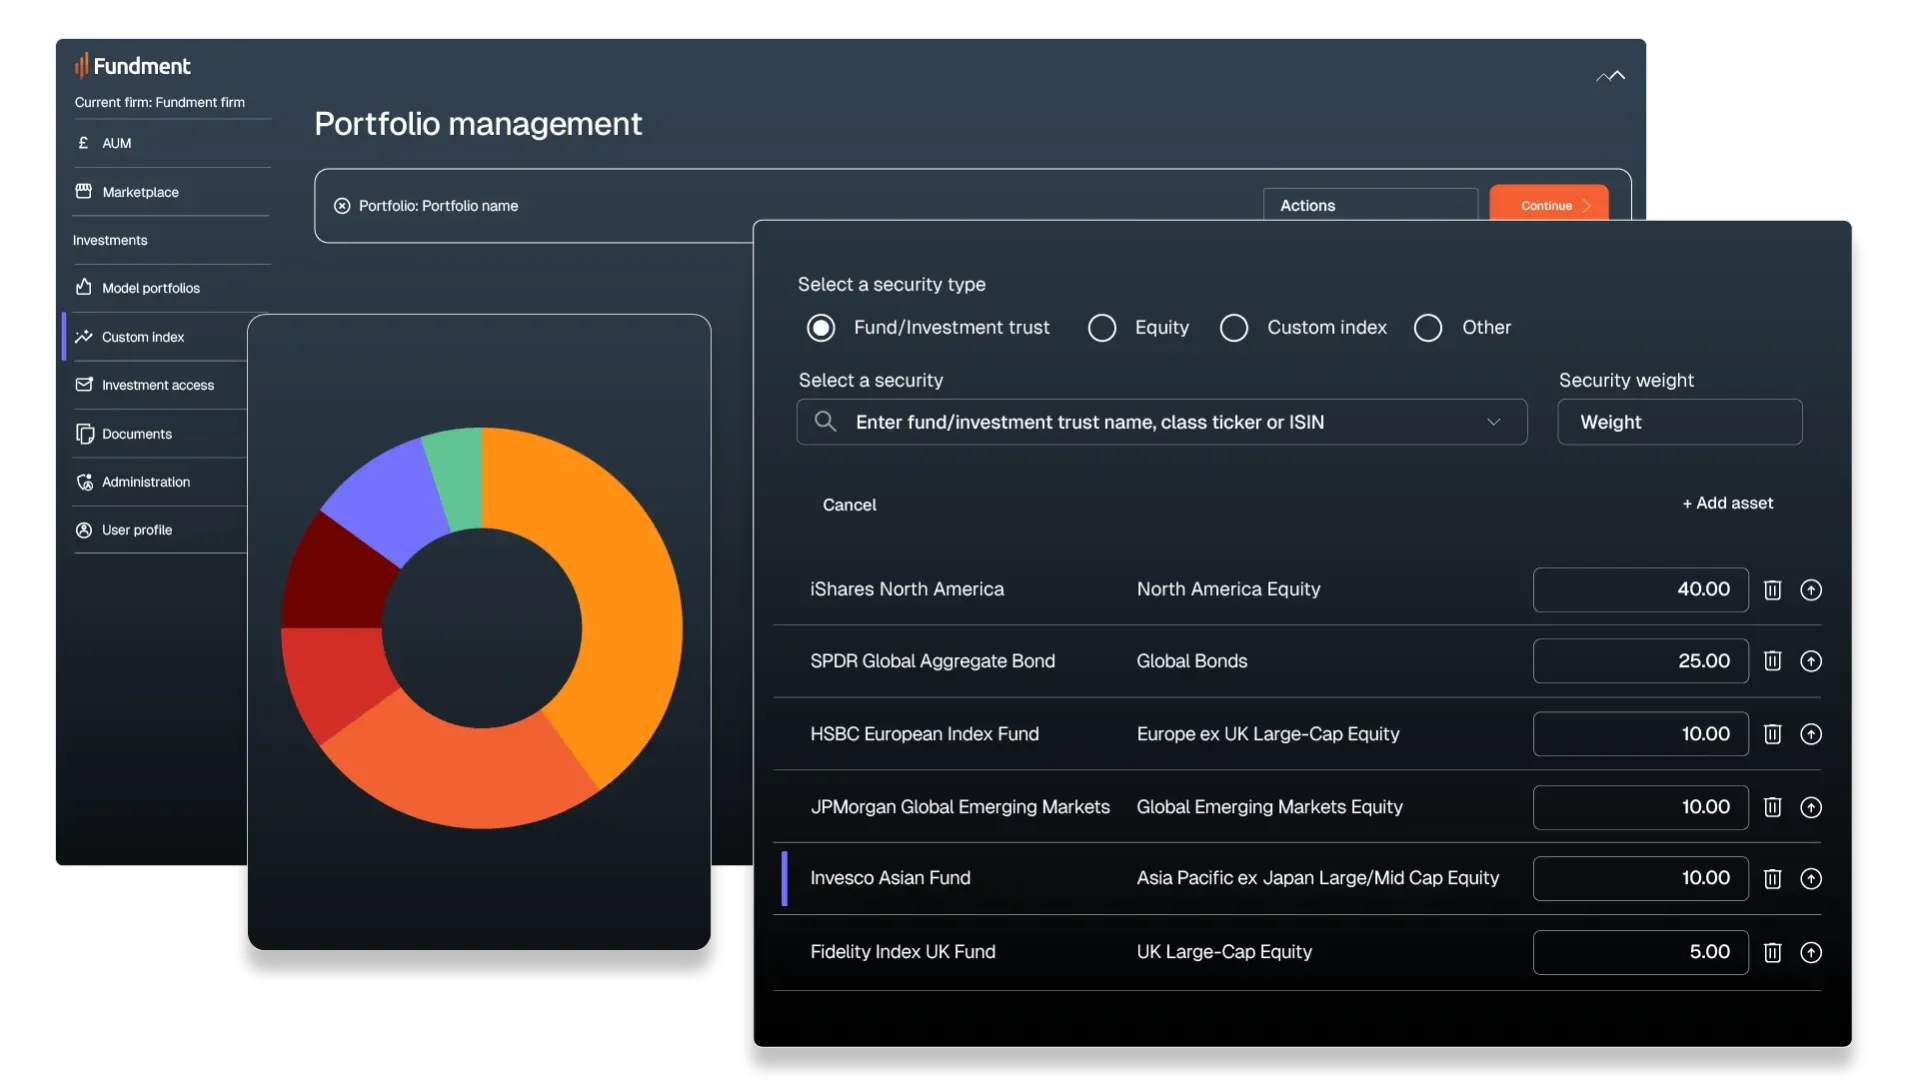Delete the Invesco Asian Fund row
This screenshot has height=1080, width=1920.
[1772, 878]
